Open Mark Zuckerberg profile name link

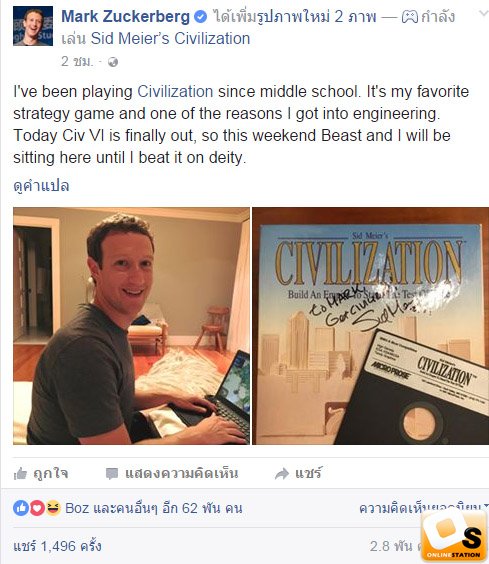pyautogui.click(x=126, y=17)
